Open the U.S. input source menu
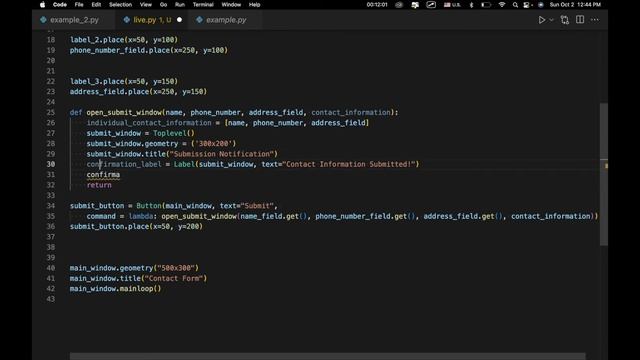The height and width of the screenshot is (360, 640). [x=452, y=4]
